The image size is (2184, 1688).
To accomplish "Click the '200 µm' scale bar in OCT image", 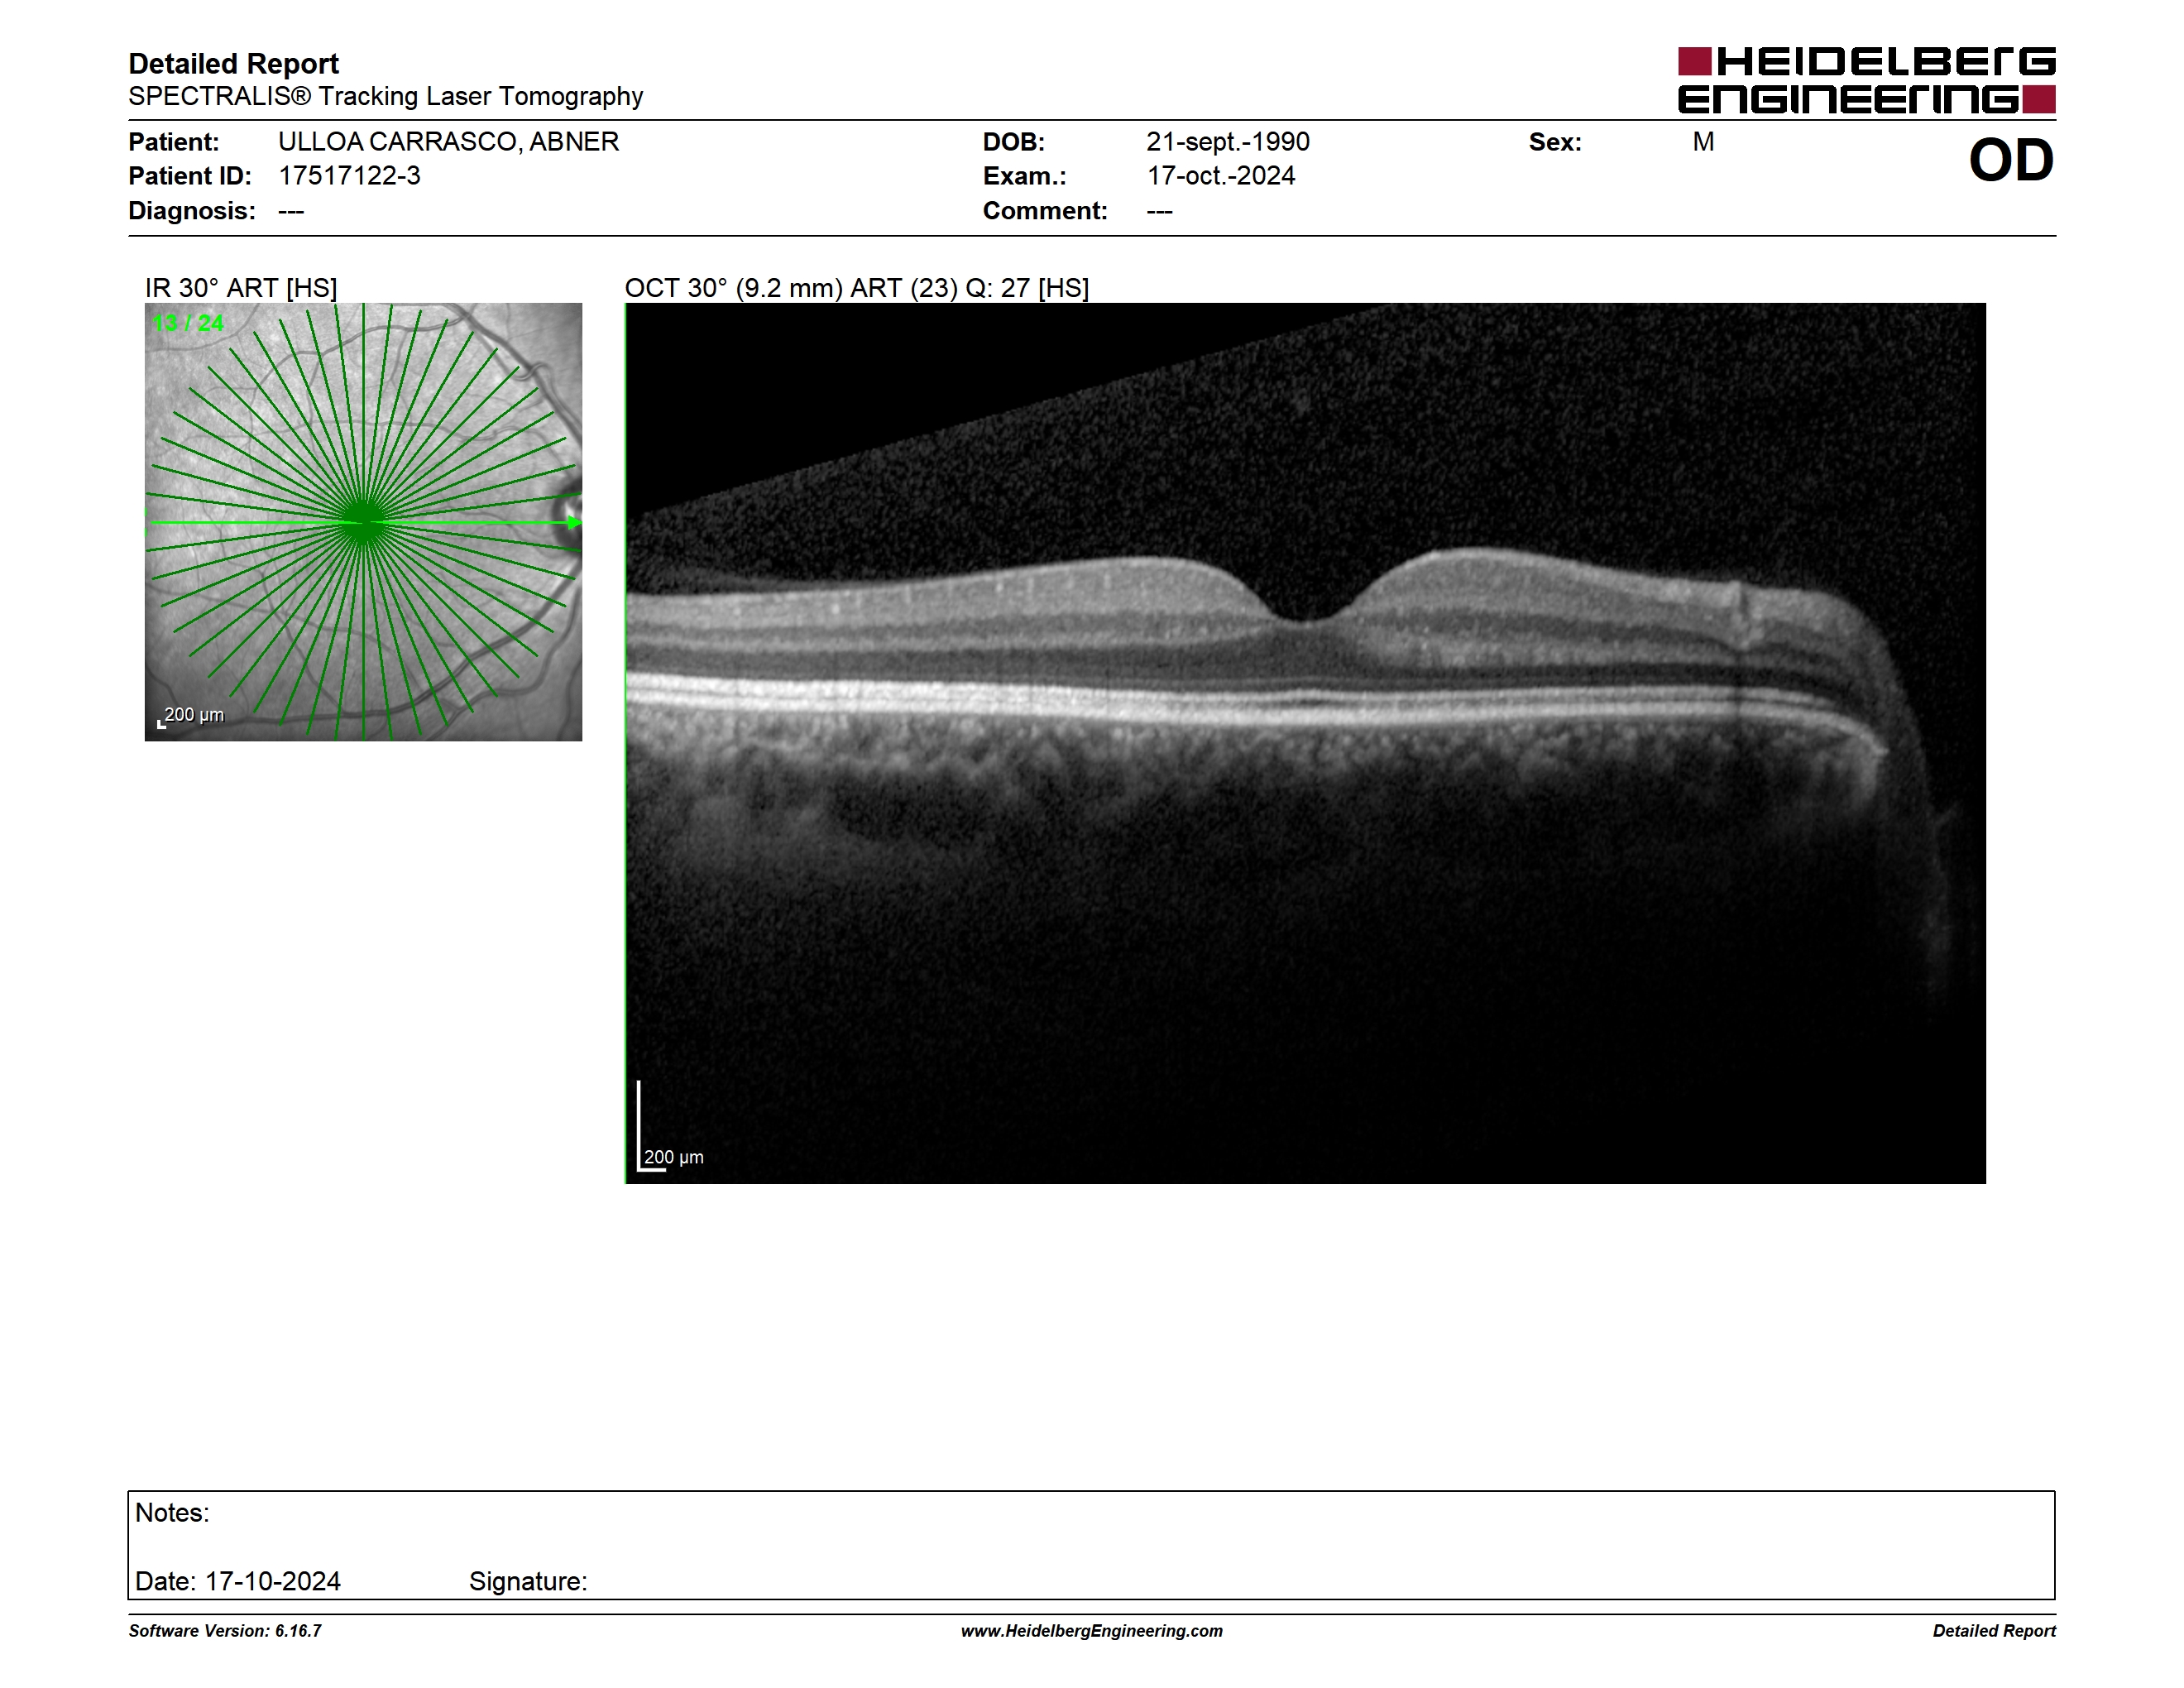I will (x=671, y=1127).
